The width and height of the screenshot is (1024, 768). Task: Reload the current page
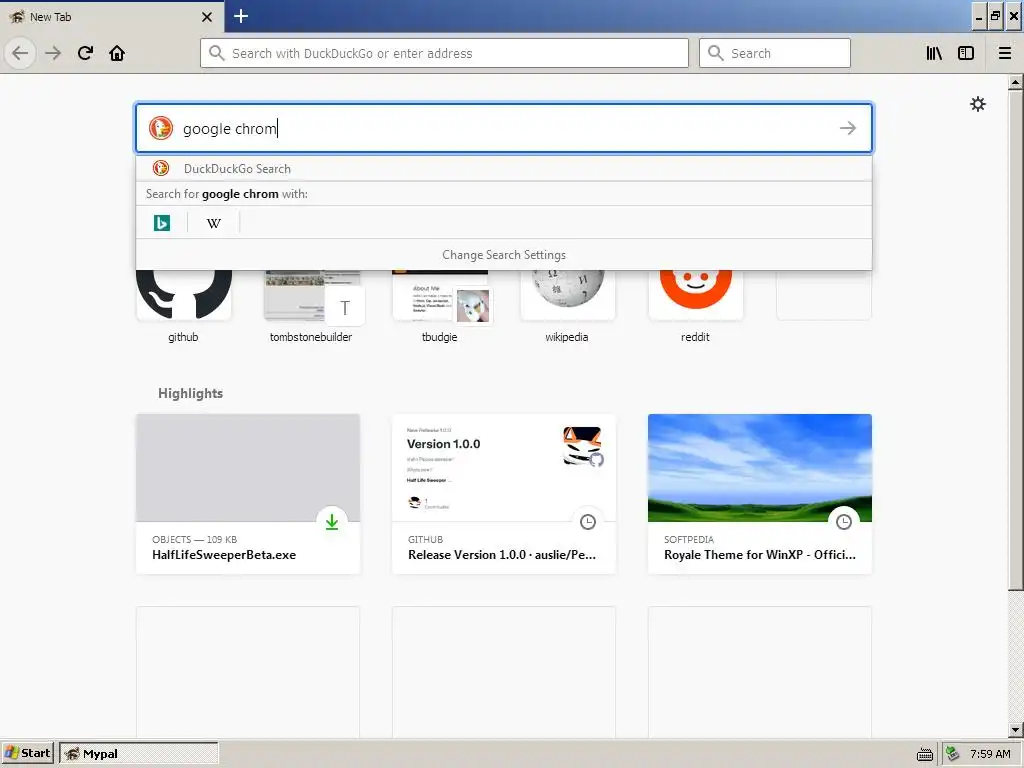click(85, 53)
